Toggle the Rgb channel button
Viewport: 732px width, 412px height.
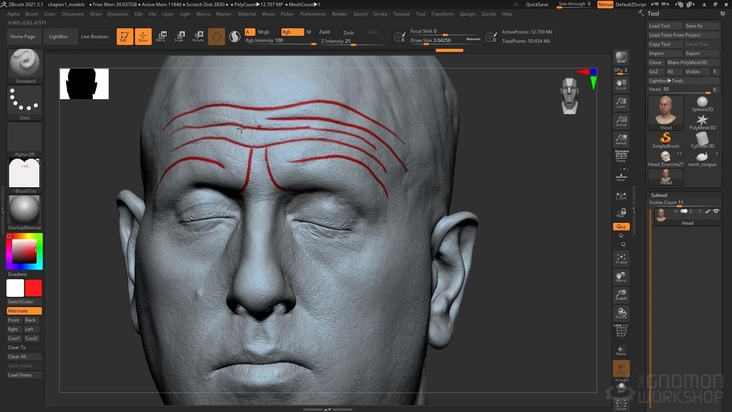(290, 32)
